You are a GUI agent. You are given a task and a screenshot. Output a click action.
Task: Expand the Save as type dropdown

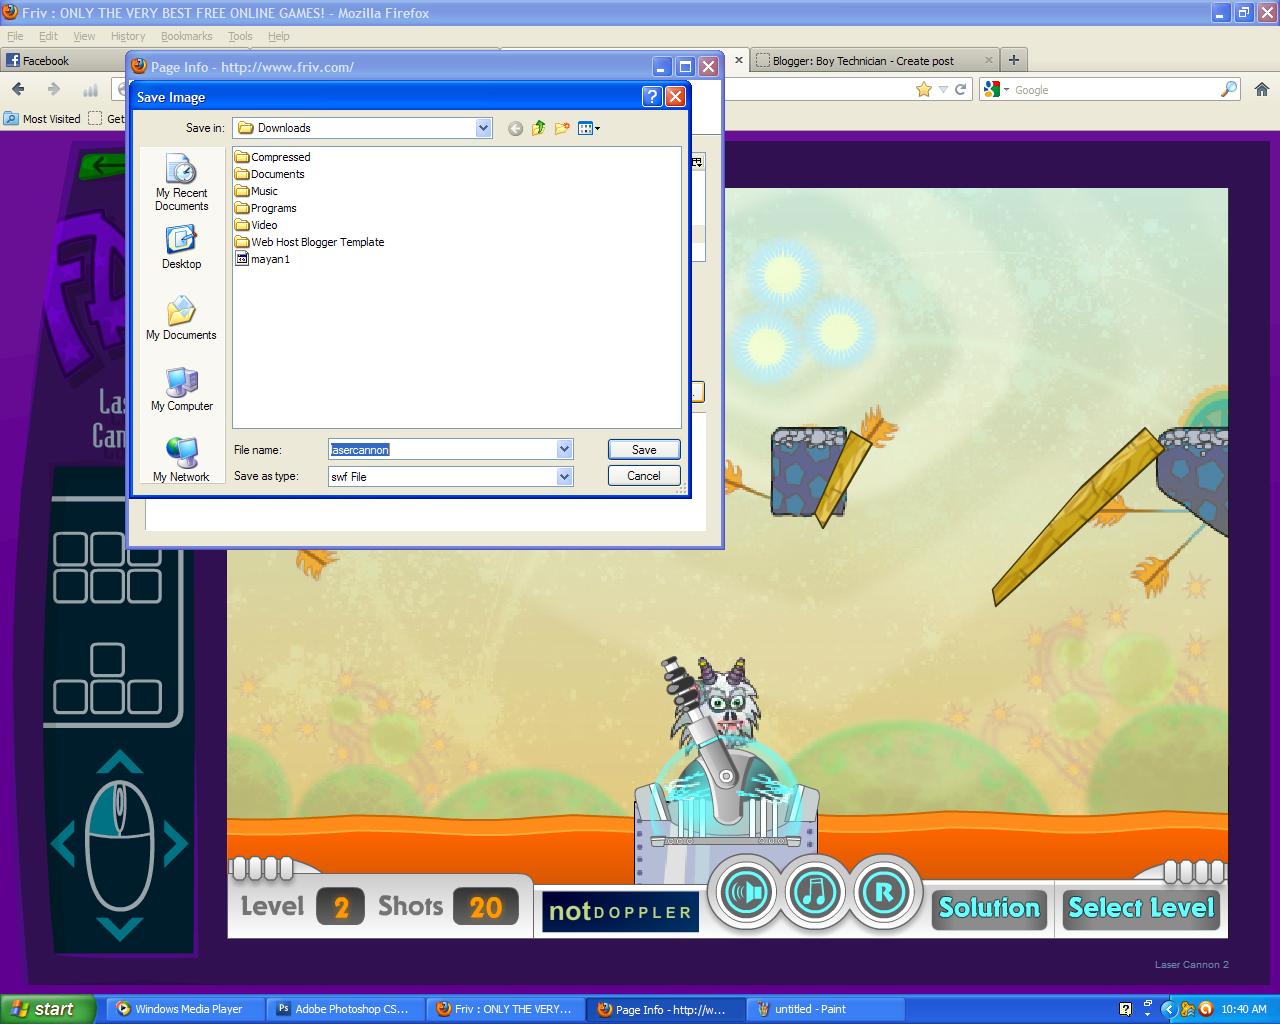[564, 477]
